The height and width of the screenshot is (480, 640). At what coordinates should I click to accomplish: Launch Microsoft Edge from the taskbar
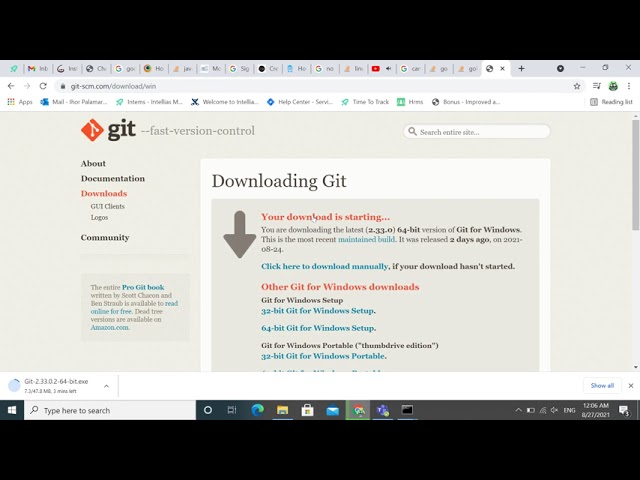click(258, 410)
